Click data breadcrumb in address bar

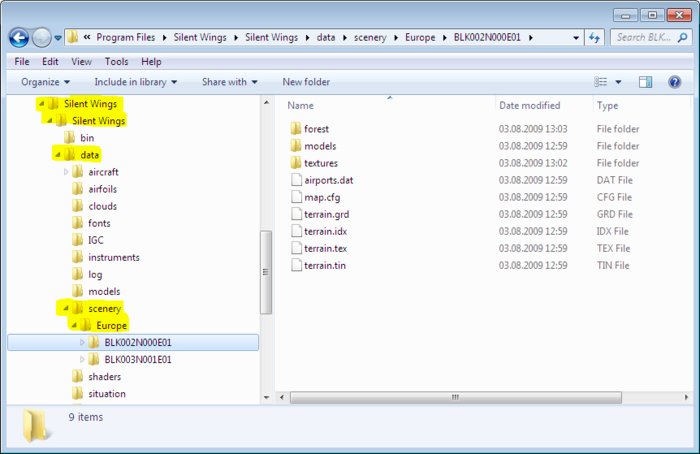(x=326, y=37)
